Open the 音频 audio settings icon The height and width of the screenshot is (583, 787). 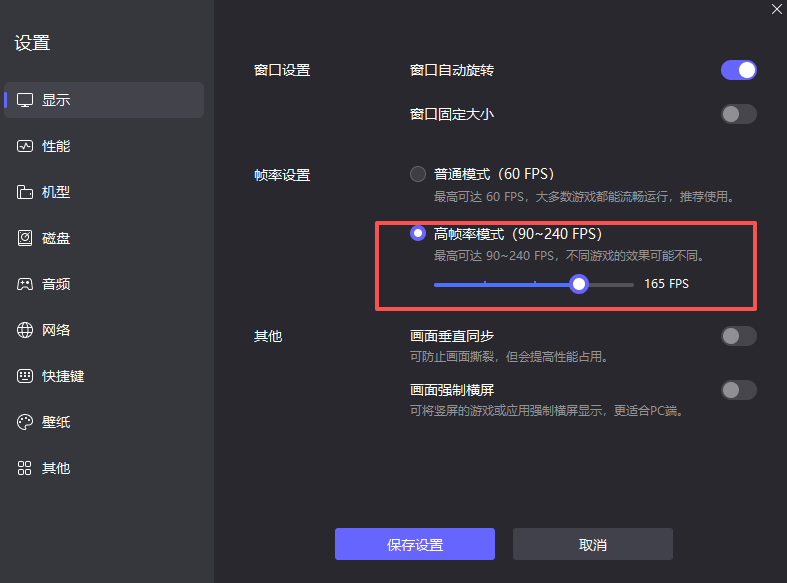click(x=25, y=284)
